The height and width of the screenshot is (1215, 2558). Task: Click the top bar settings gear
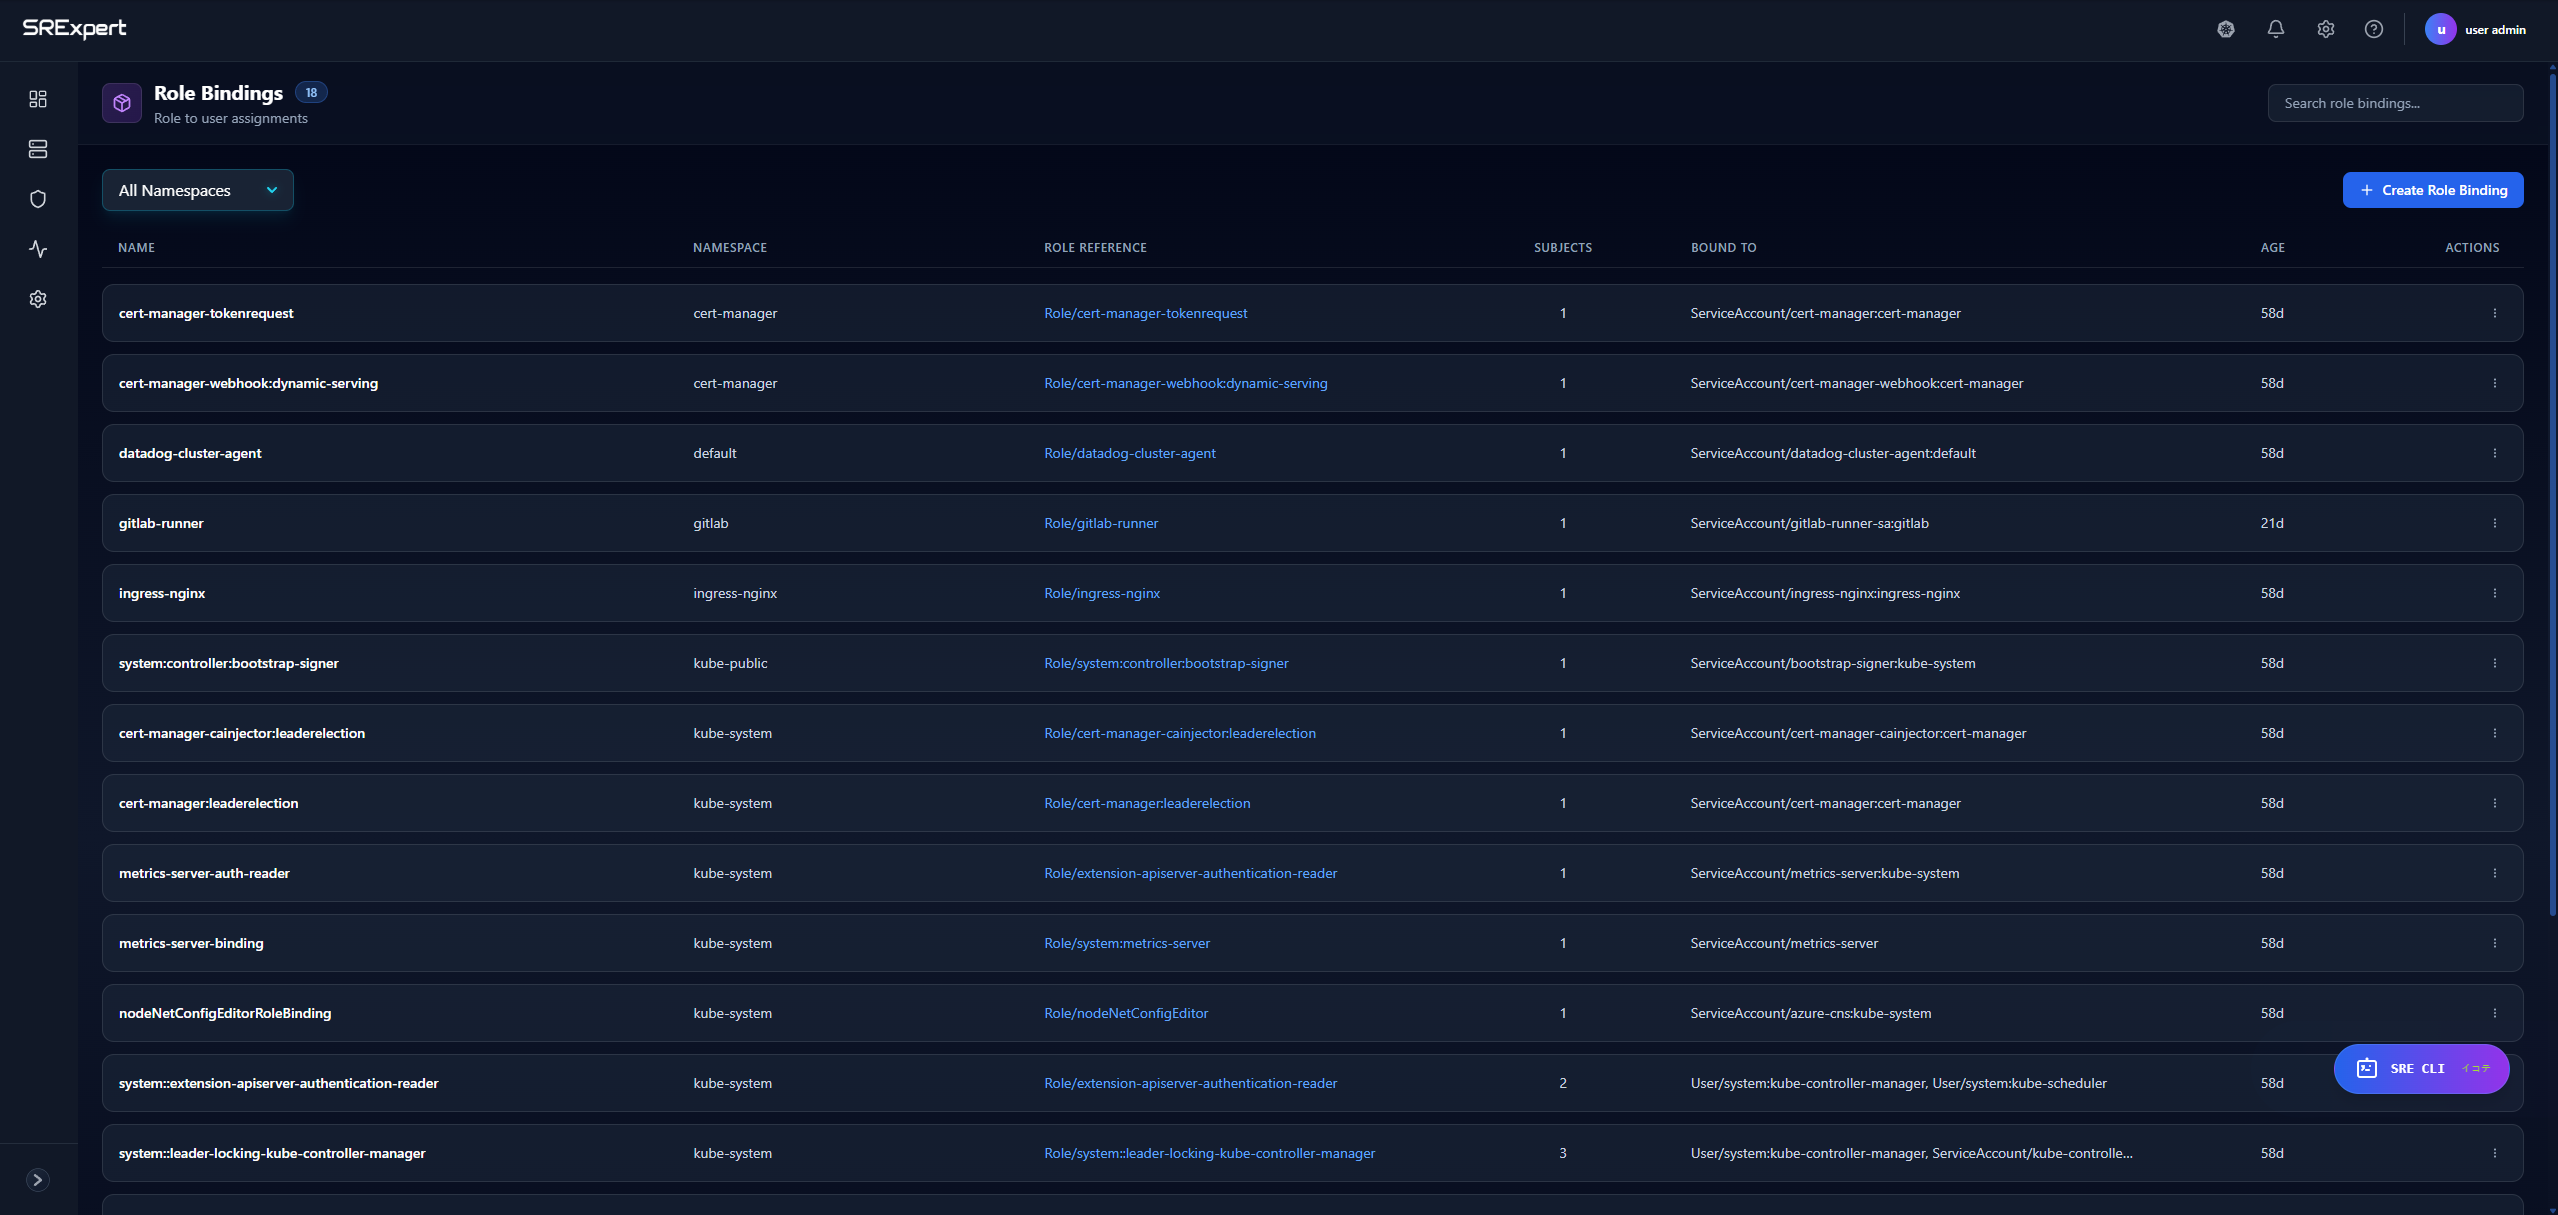coord(2325,29)
